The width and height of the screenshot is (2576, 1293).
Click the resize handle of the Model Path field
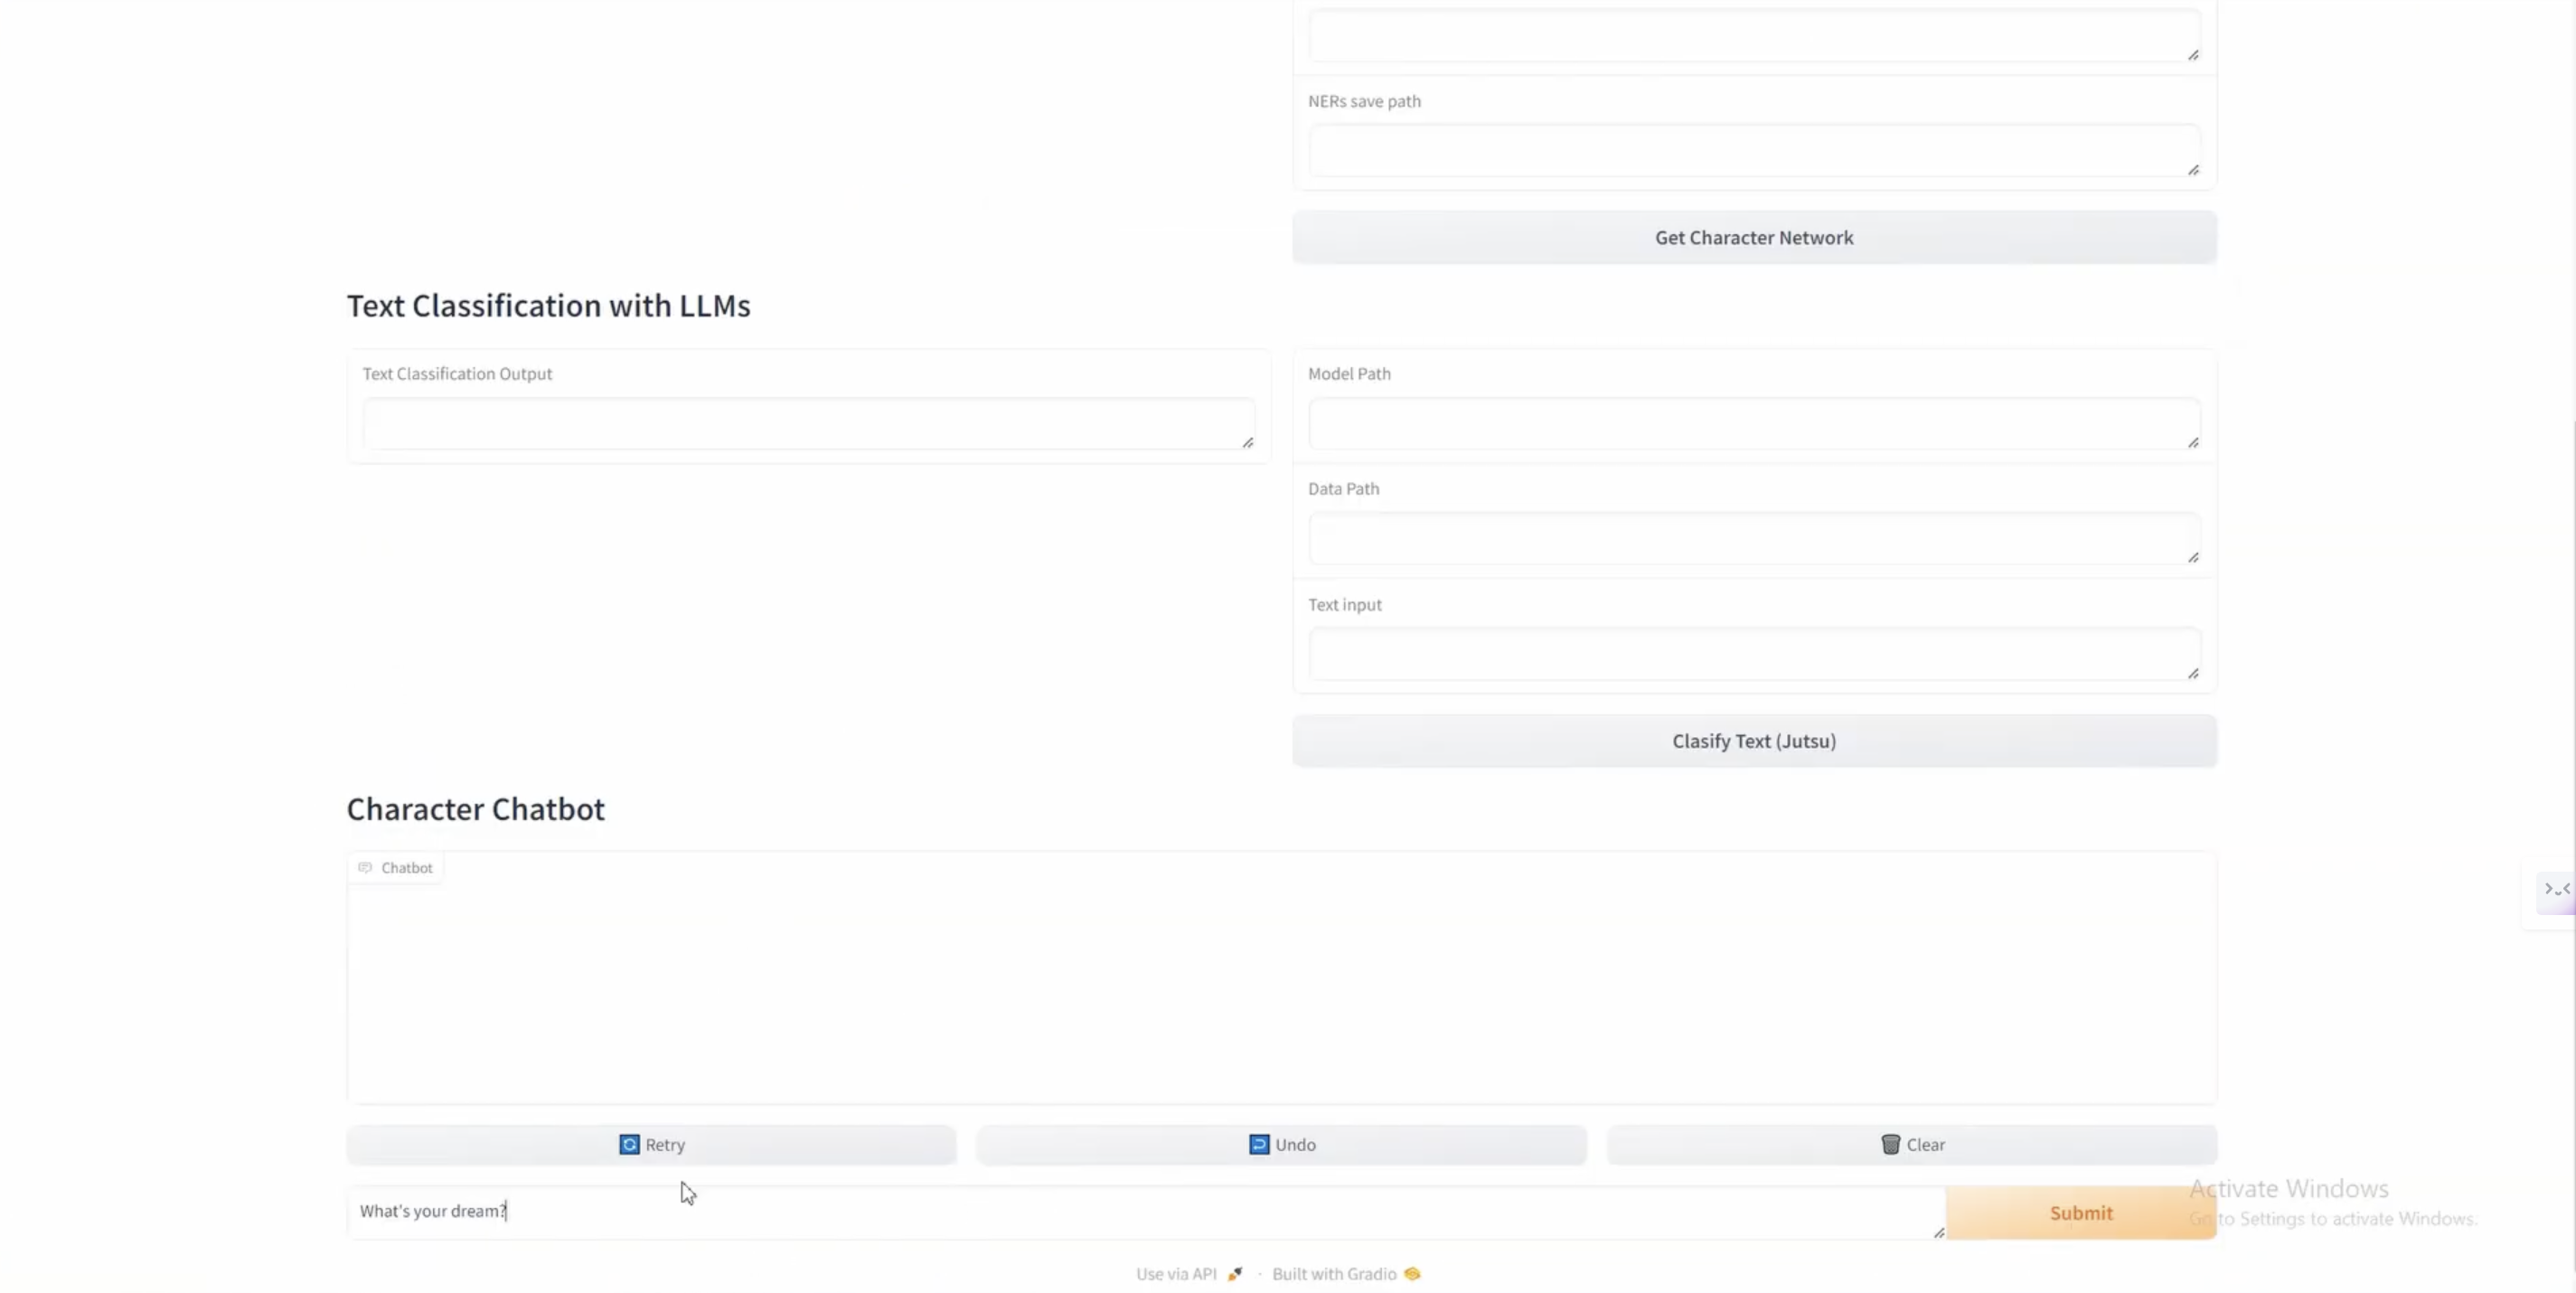(2193, 442)
